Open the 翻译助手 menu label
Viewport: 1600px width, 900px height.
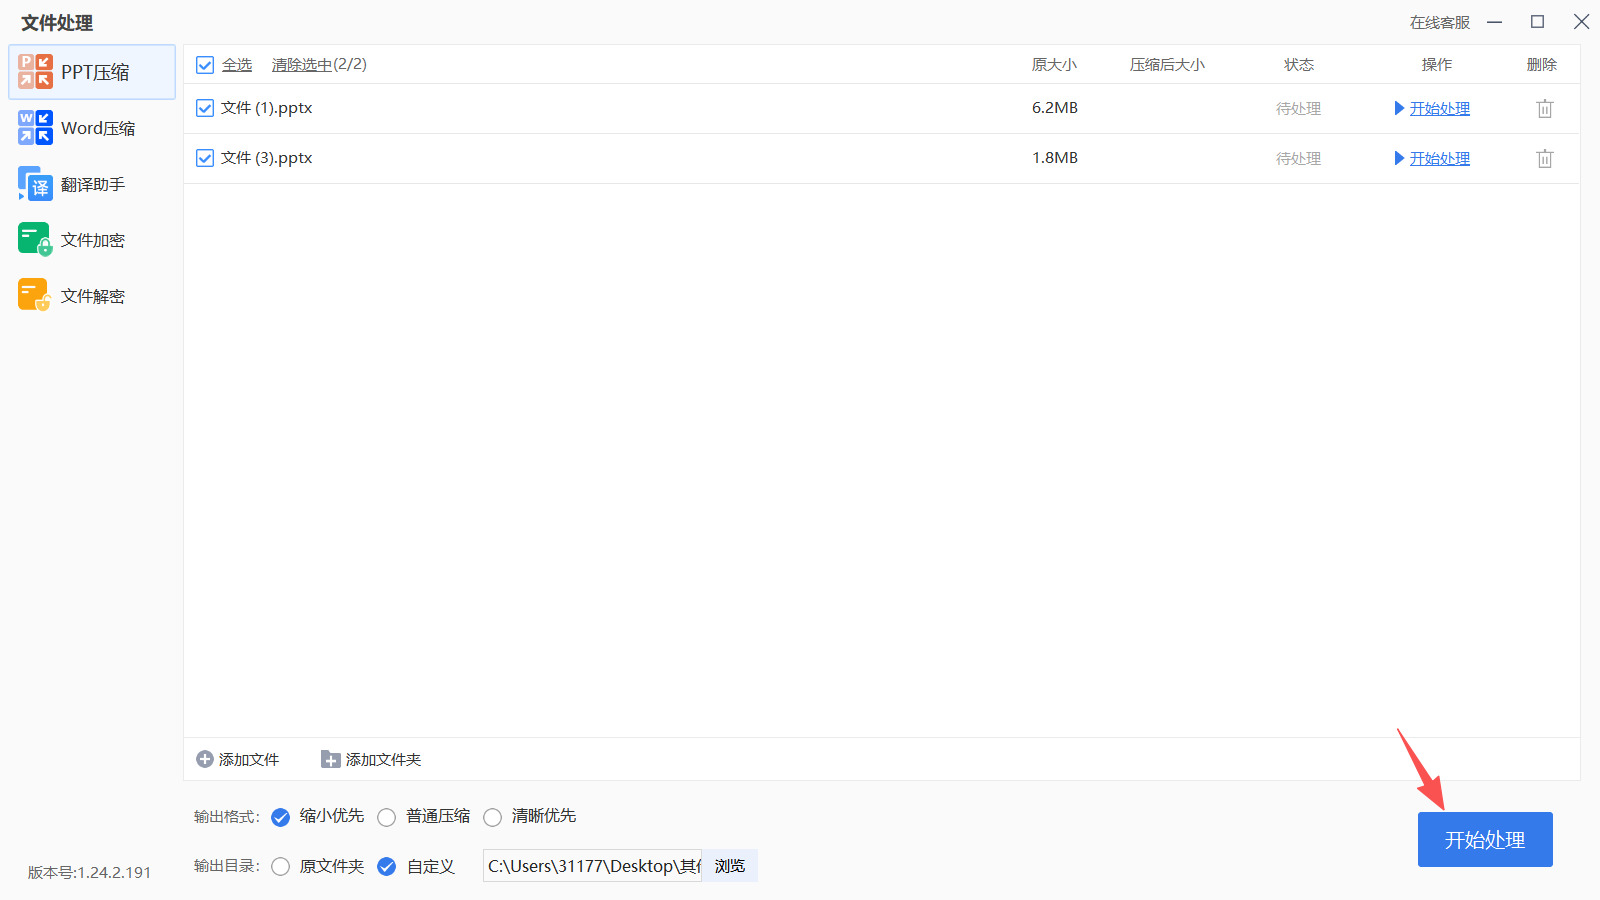(x=93, y=184)
